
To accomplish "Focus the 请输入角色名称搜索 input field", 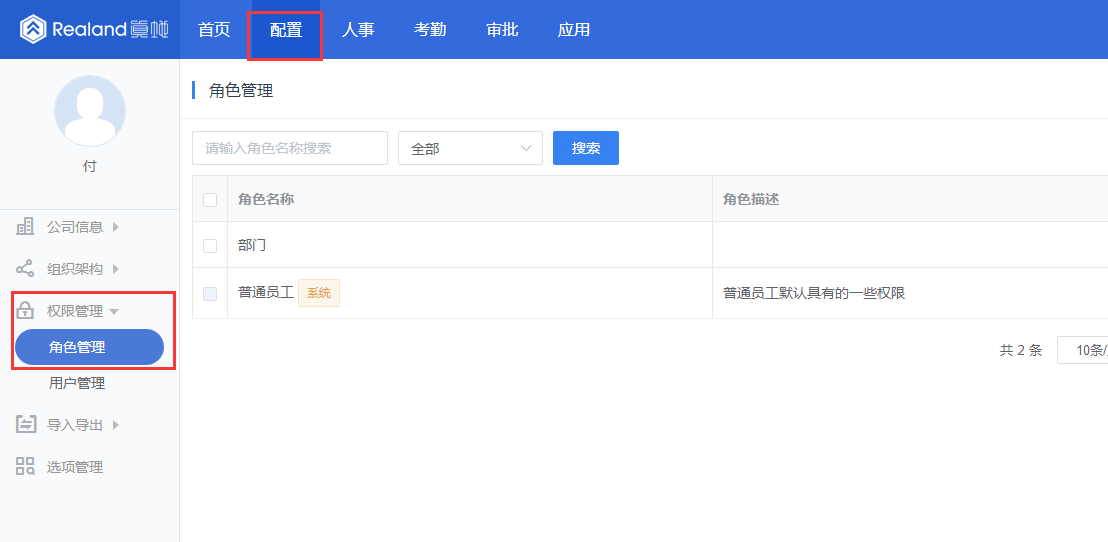I will 290,148.
